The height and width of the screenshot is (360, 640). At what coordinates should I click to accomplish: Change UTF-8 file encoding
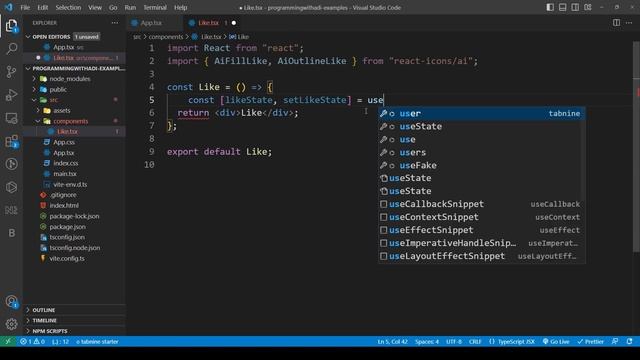(x=454, y=342)
